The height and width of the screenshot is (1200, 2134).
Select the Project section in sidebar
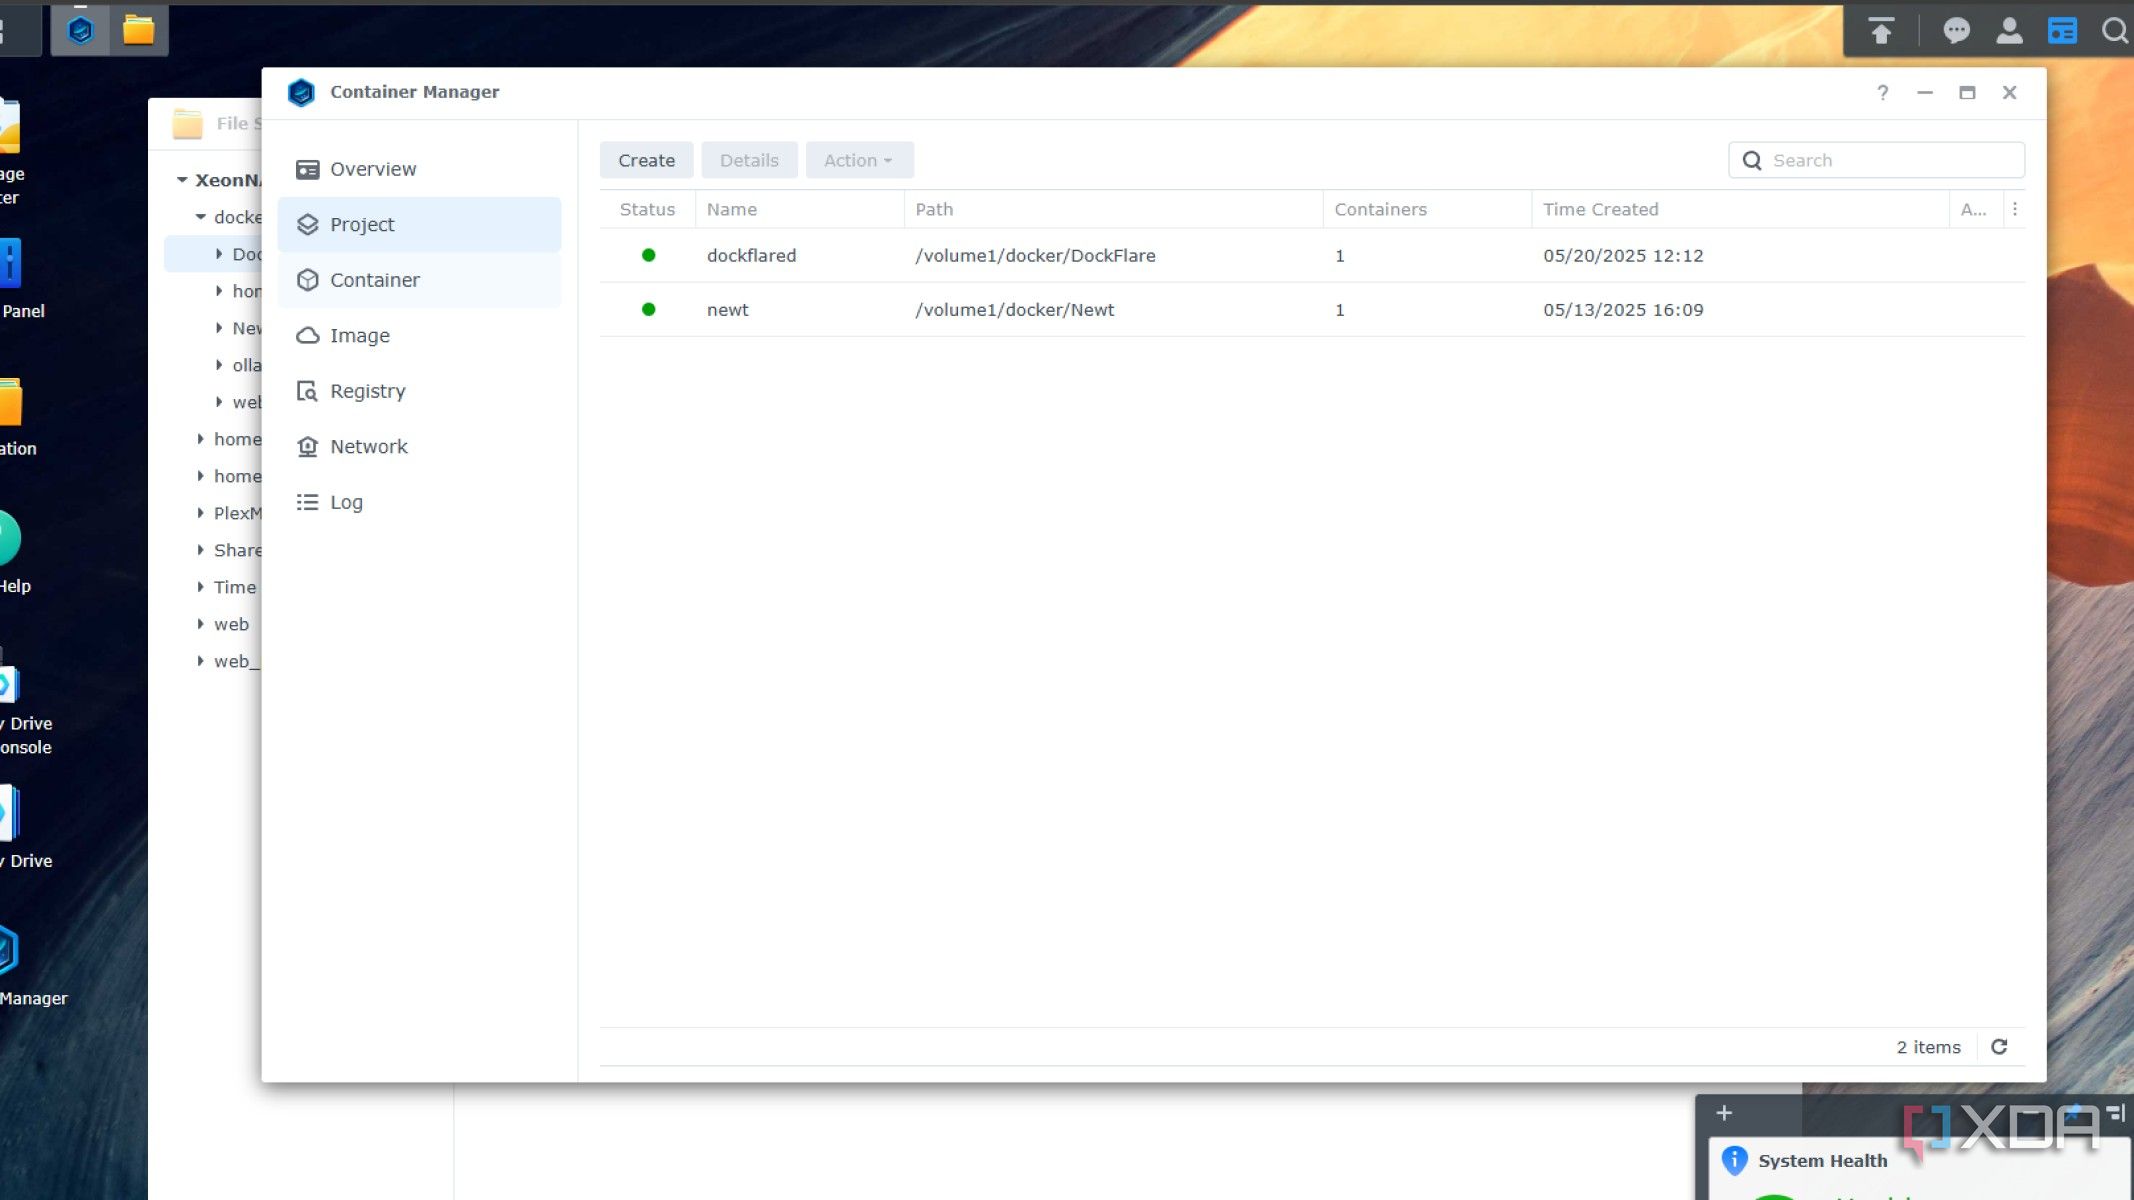[x=419, y=224]
